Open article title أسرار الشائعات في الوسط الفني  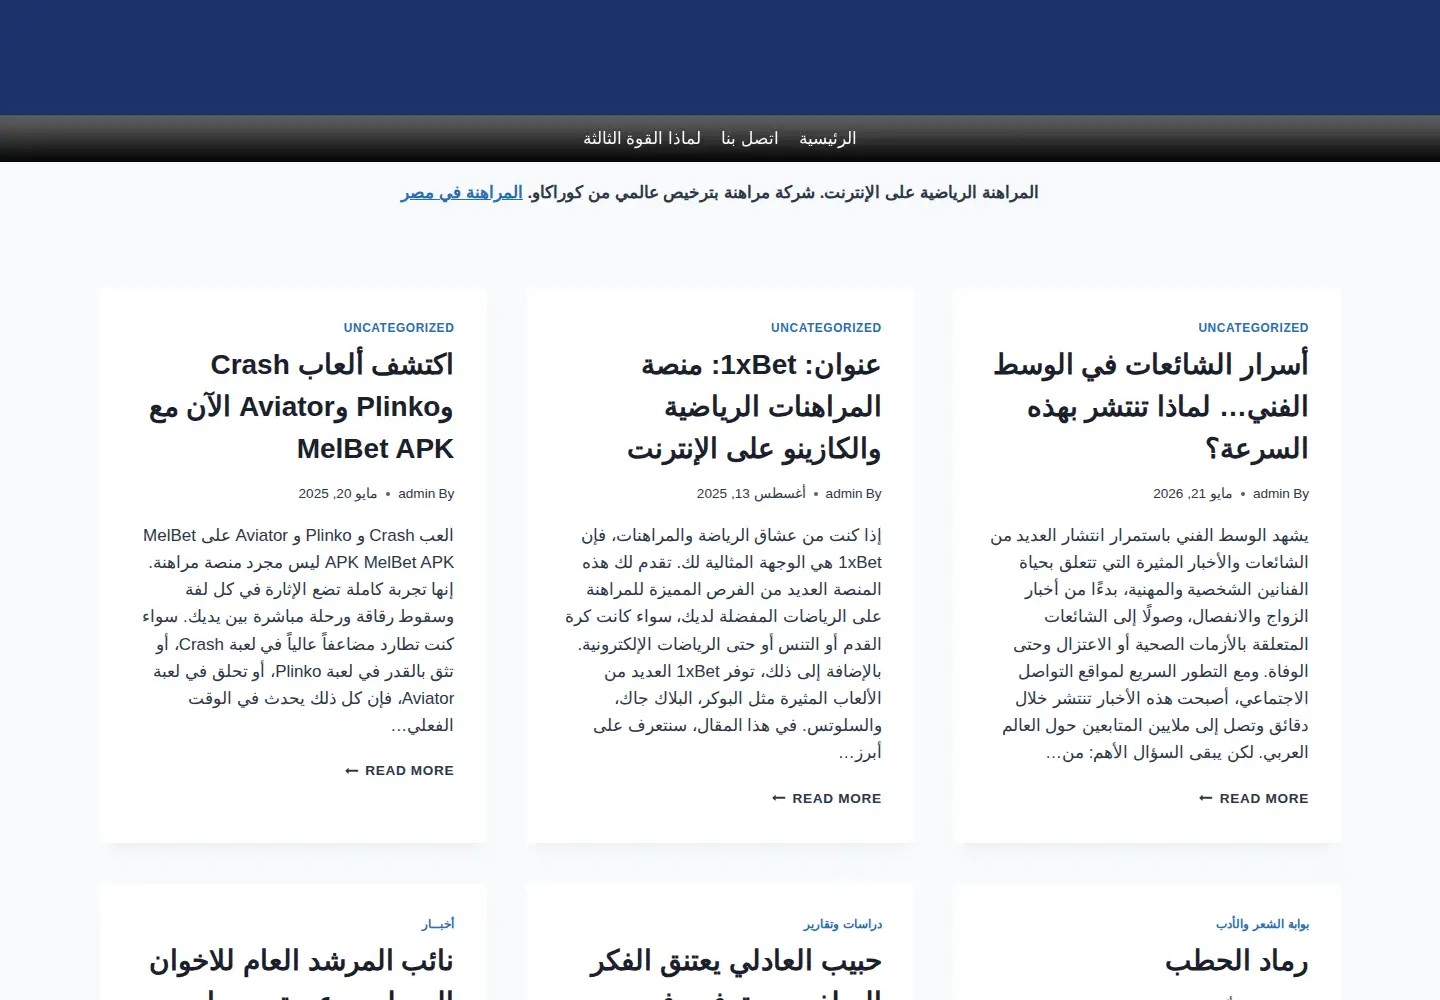[1151, 406]
